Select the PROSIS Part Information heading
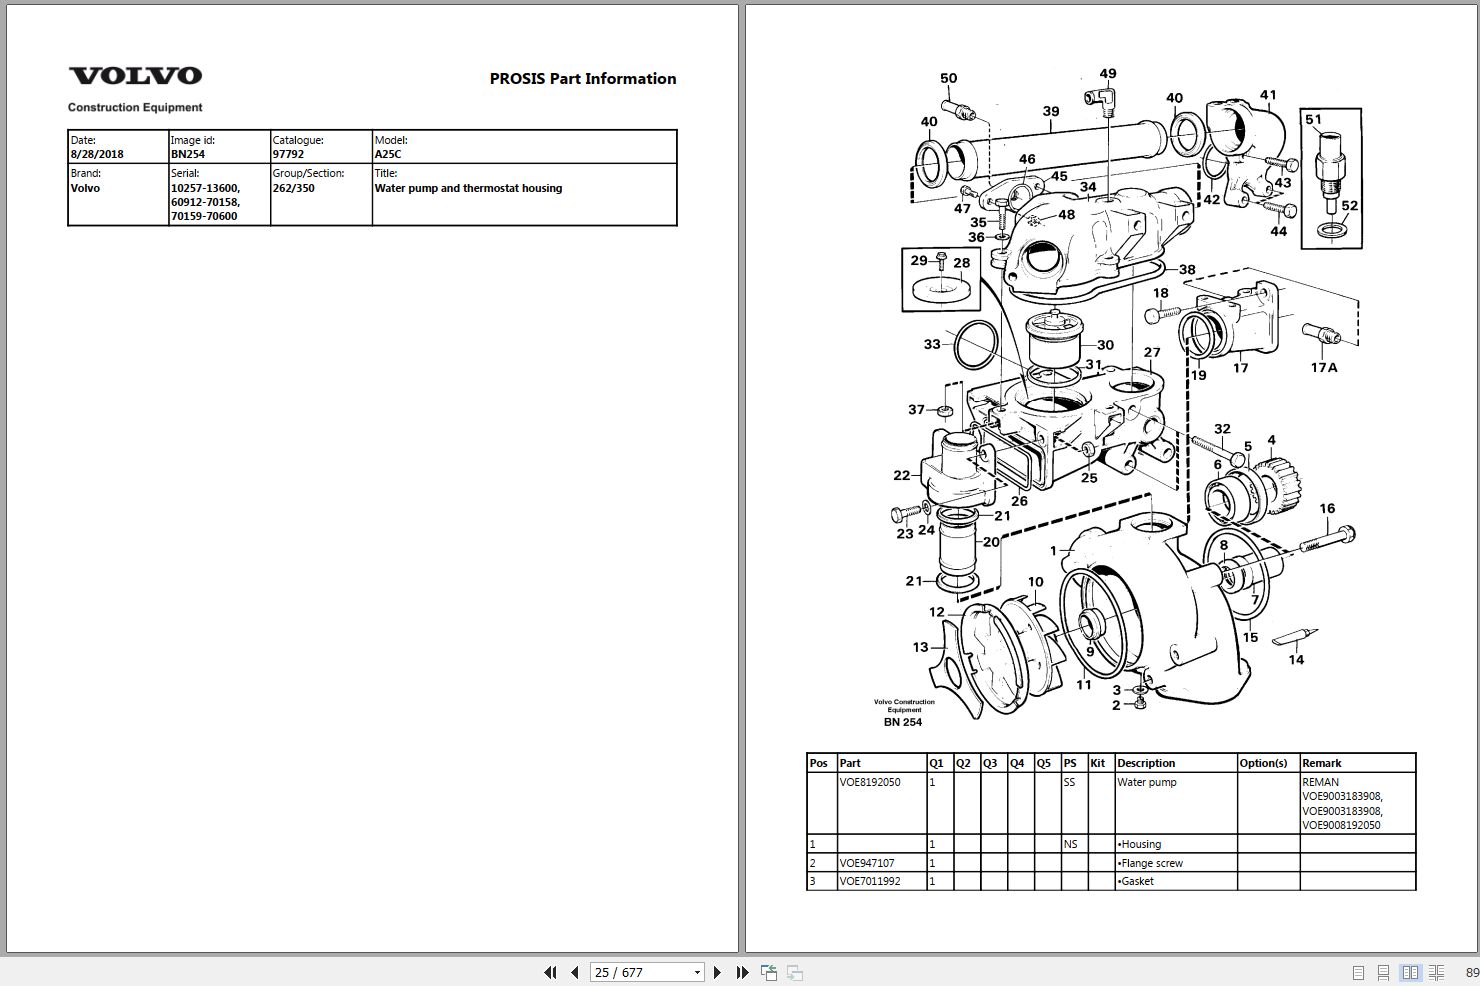This screenshot has height=986, width=1480. click(582, 78)
